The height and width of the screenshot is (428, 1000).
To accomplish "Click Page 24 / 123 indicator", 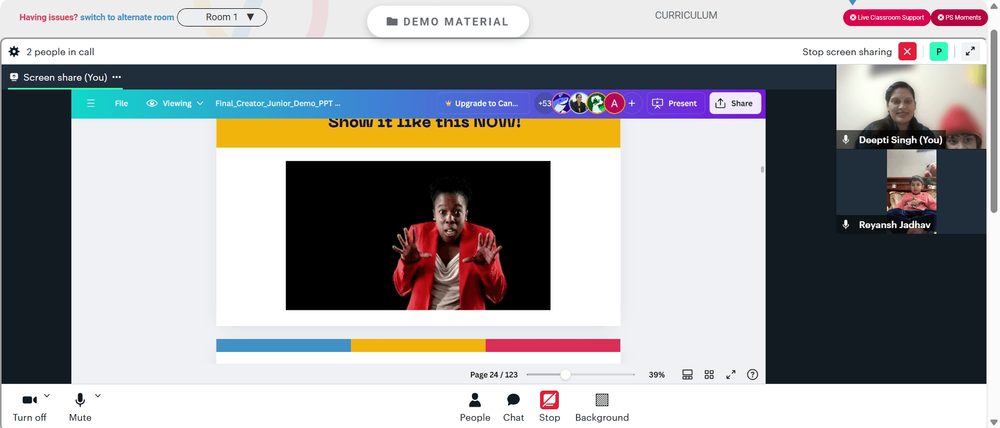I will (x=494, y=375).
